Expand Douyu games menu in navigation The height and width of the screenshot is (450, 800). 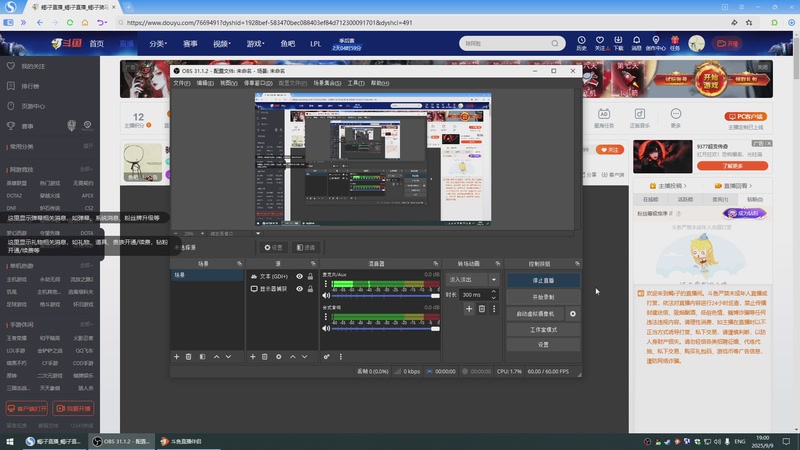[x=255, y=44]
